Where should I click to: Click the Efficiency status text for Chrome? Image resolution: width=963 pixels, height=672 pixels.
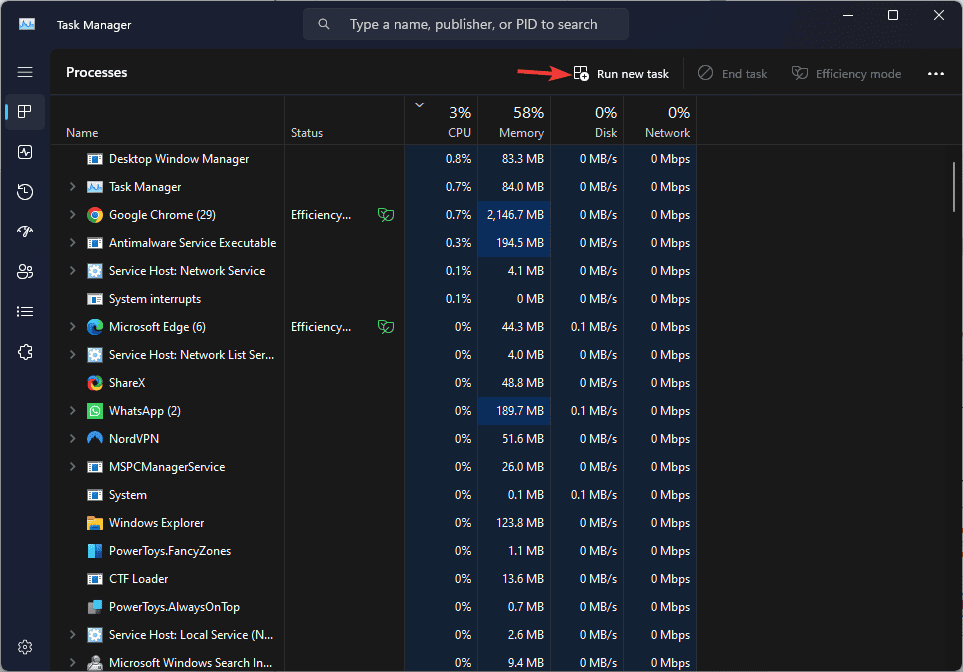321,215
